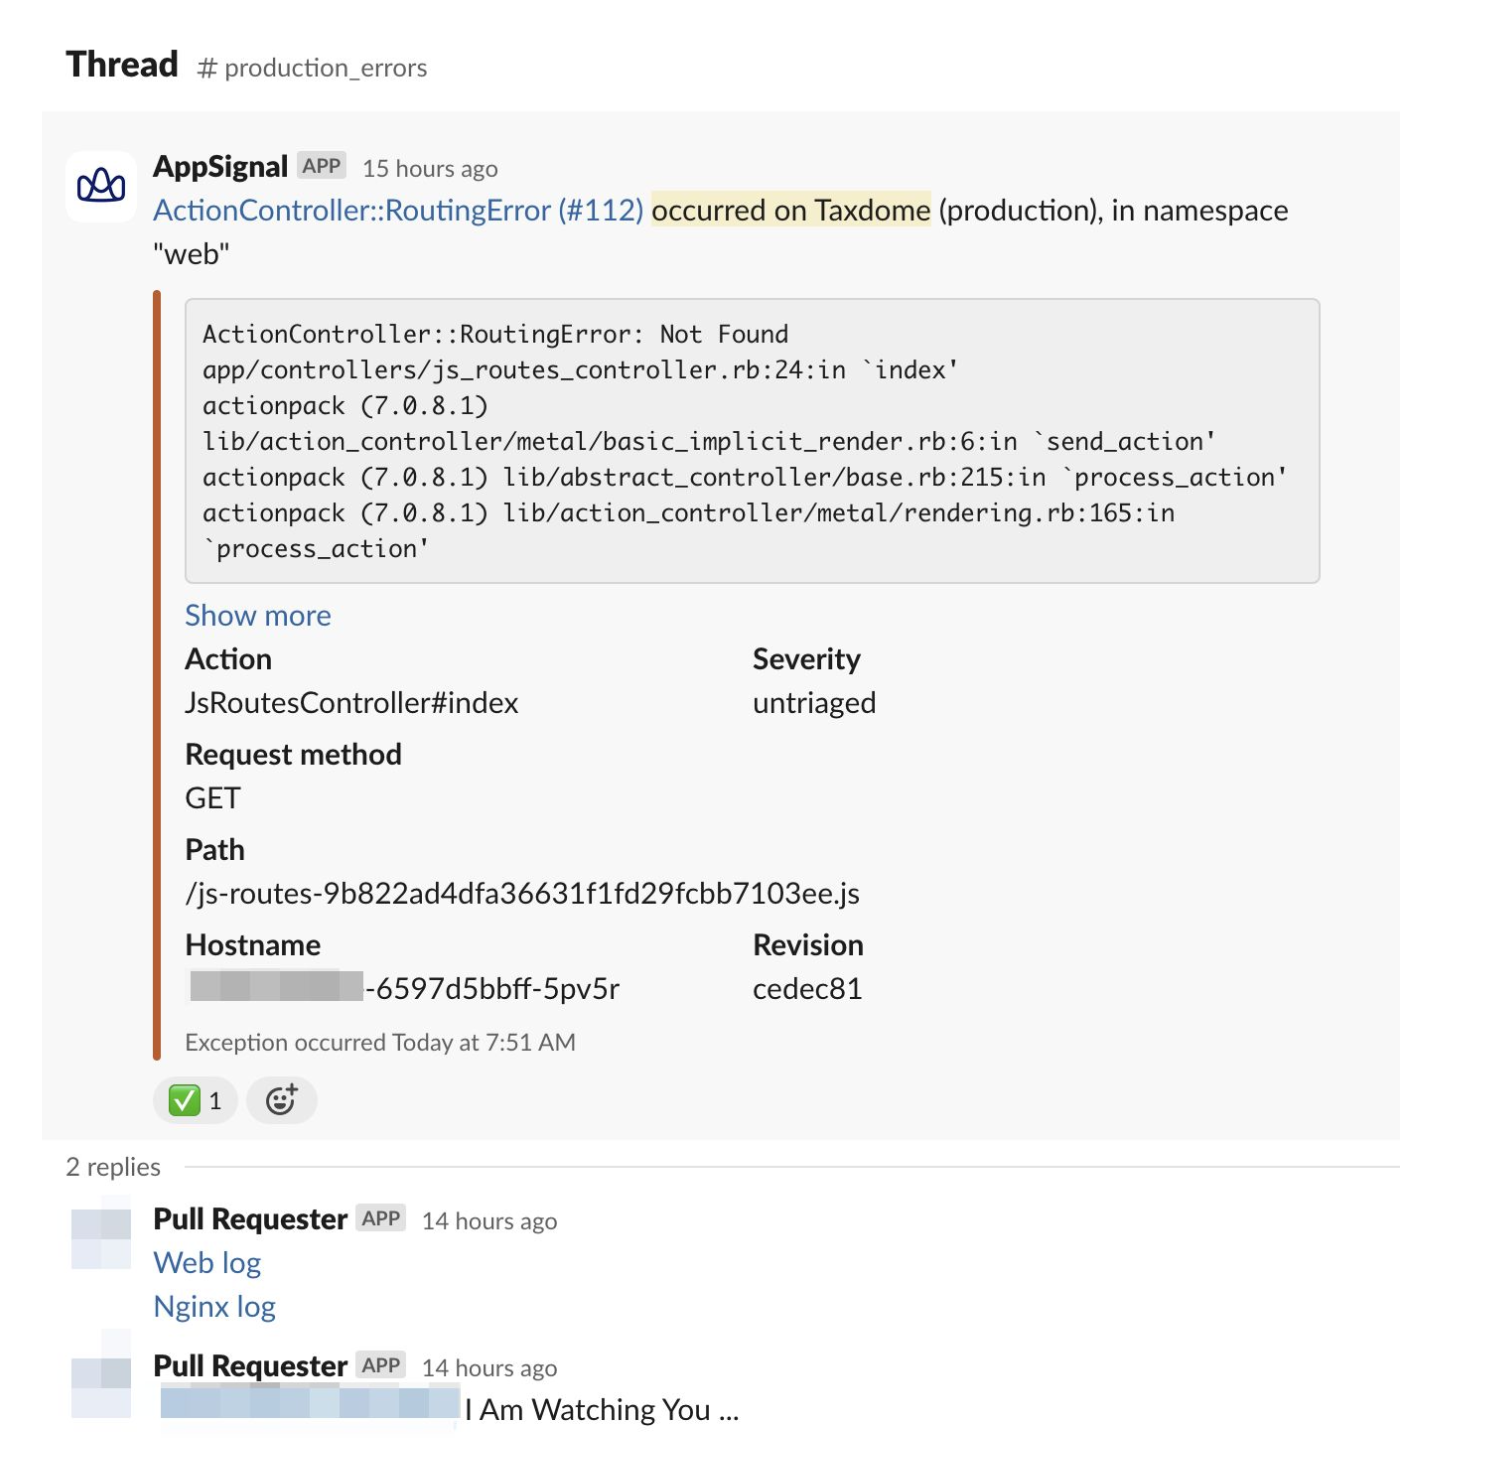Screen dimensions: 1486x1462
Task: Click the first Pull Requester avatar
Action: tap(101, 1238)
